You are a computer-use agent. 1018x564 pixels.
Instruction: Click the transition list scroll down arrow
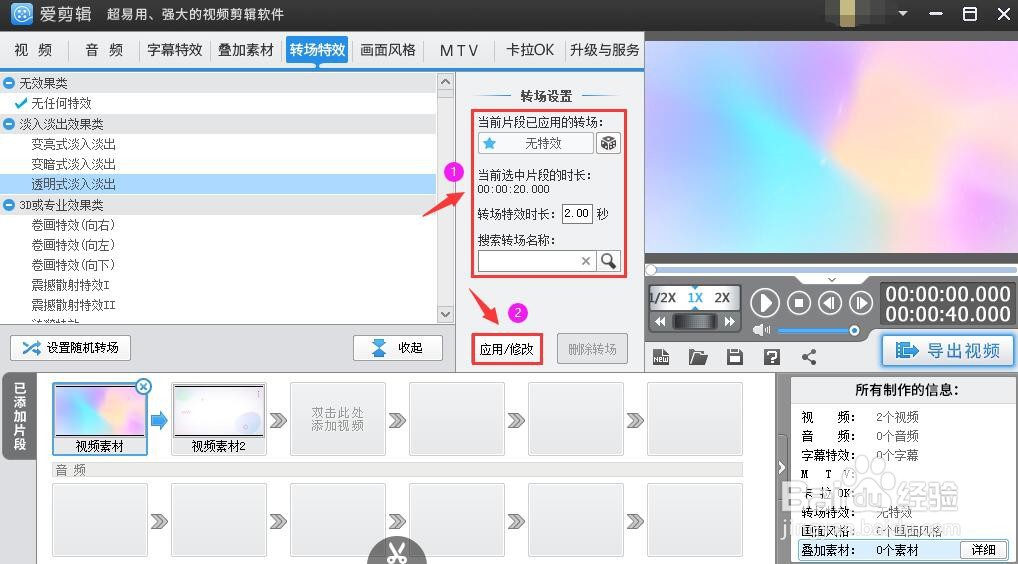pyautogui.click(x=445, y=314)
